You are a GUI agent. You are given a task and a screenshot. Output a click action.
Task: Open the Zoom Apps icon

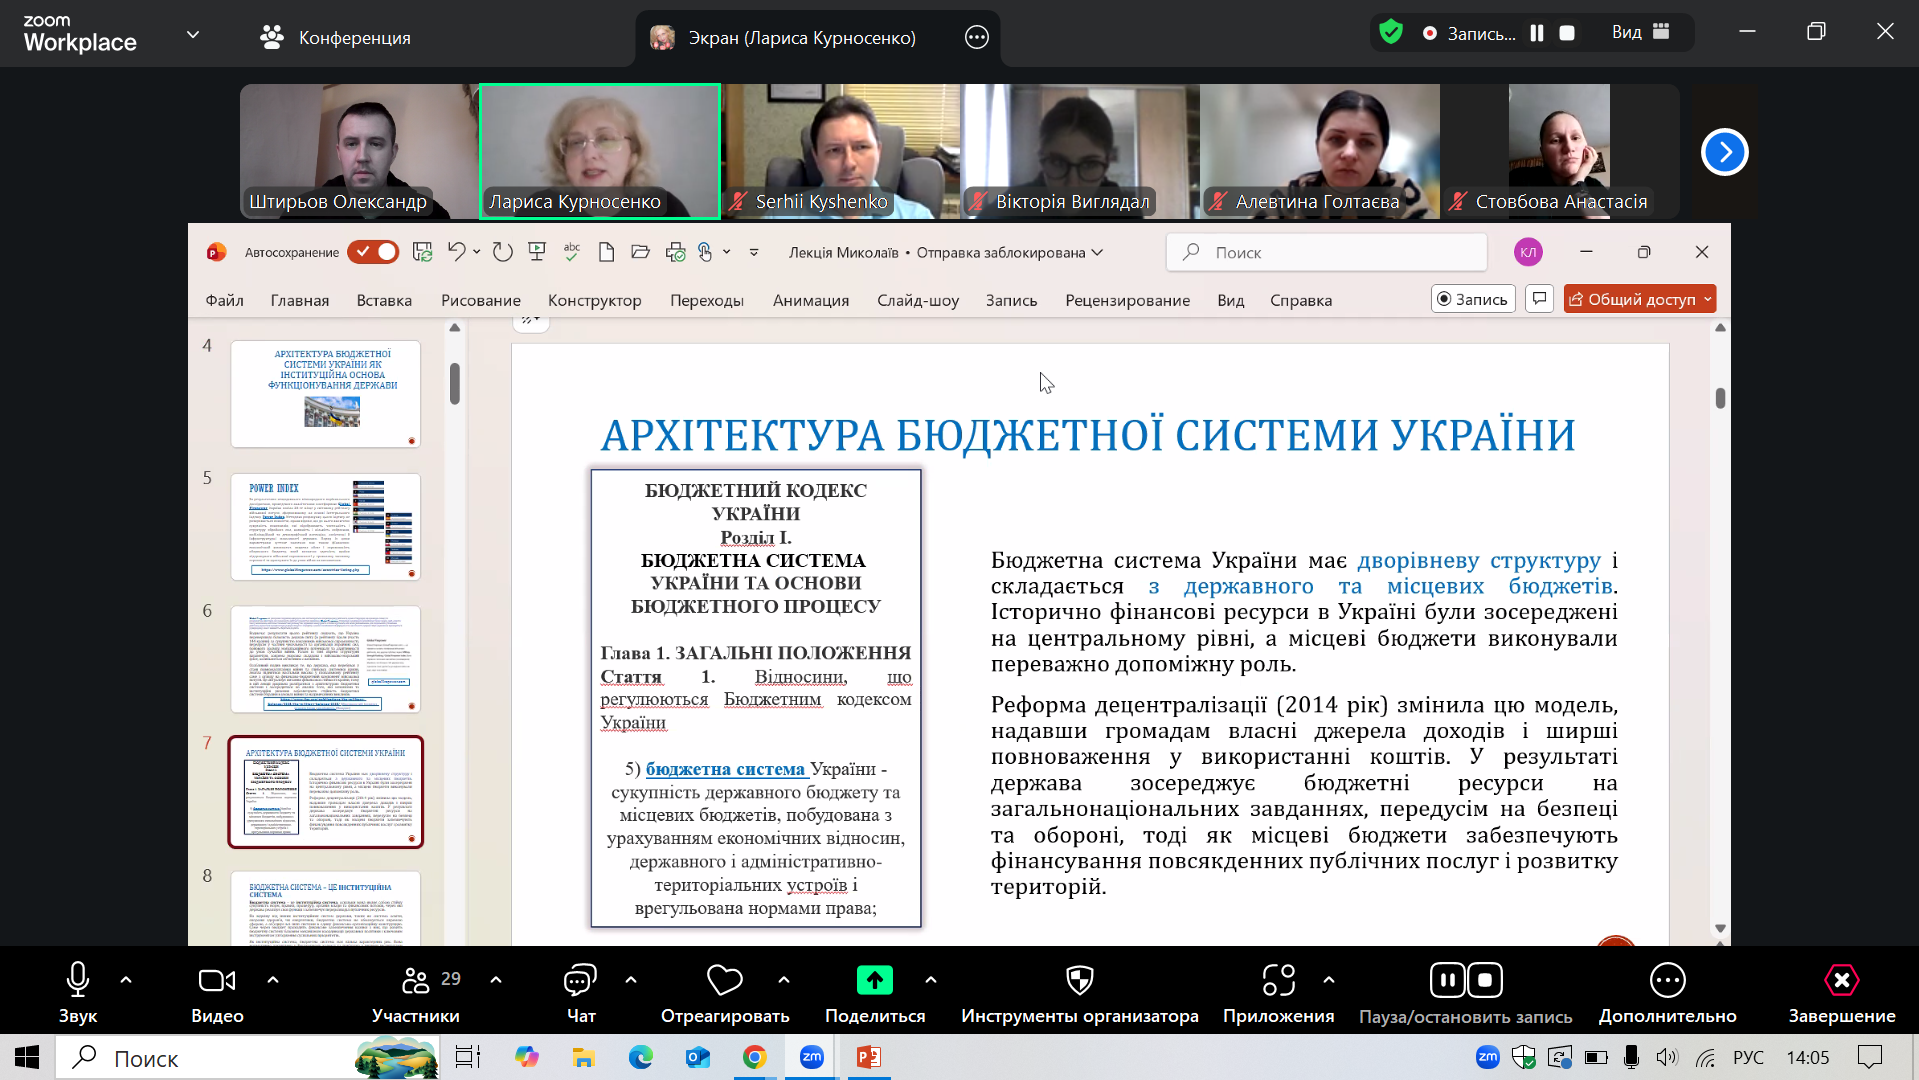coord(1277,981)
